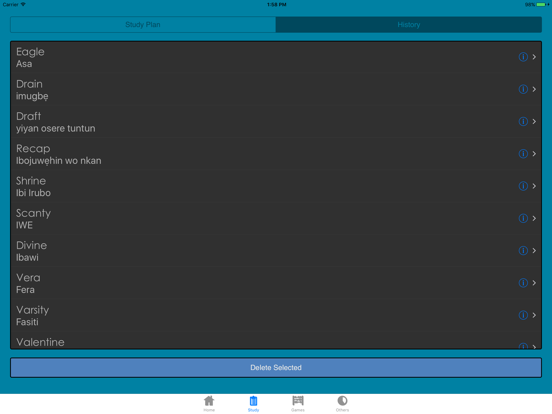Select the word Varsity
The height and width of the screenshot is (414, 552).
coord(32,310)
